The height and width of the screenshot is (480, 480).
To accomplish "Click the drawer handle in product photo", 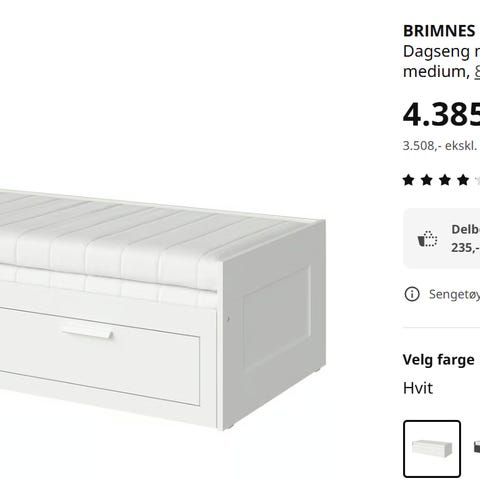I will pos(87,333).
